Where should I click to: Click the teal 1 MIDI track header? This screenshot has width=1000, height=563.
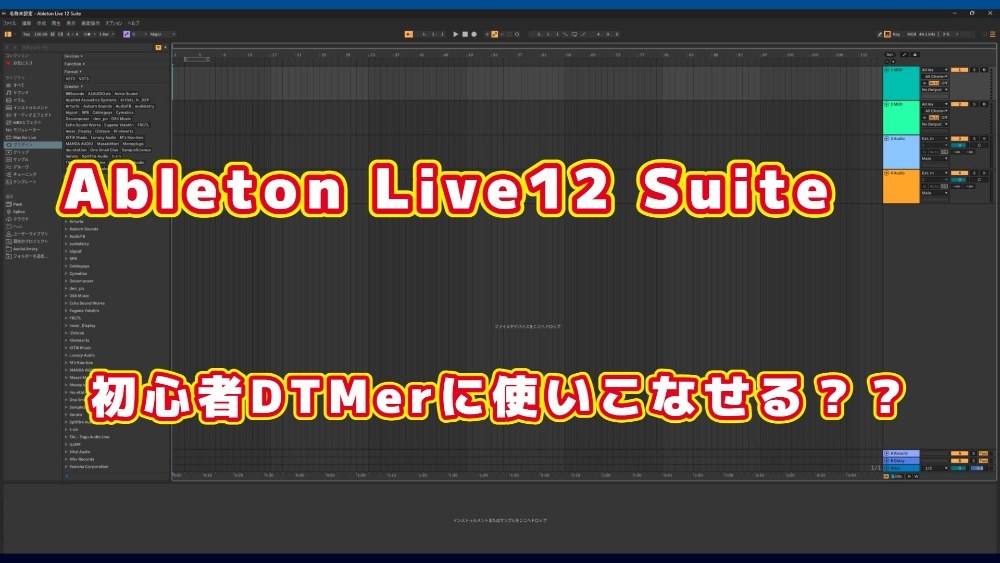(901, 83)
